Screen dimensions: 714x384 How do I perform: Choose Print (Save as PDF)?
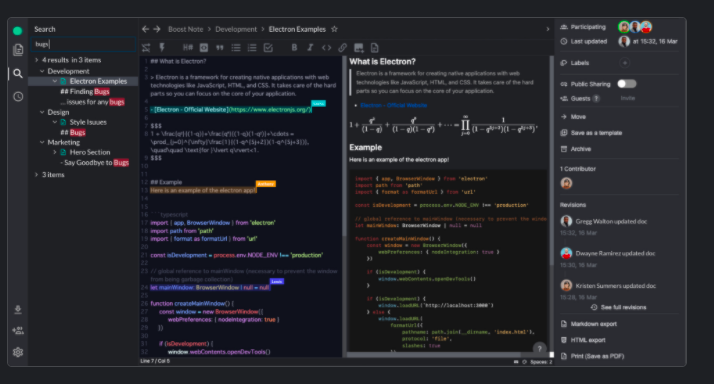coord(597,356)
